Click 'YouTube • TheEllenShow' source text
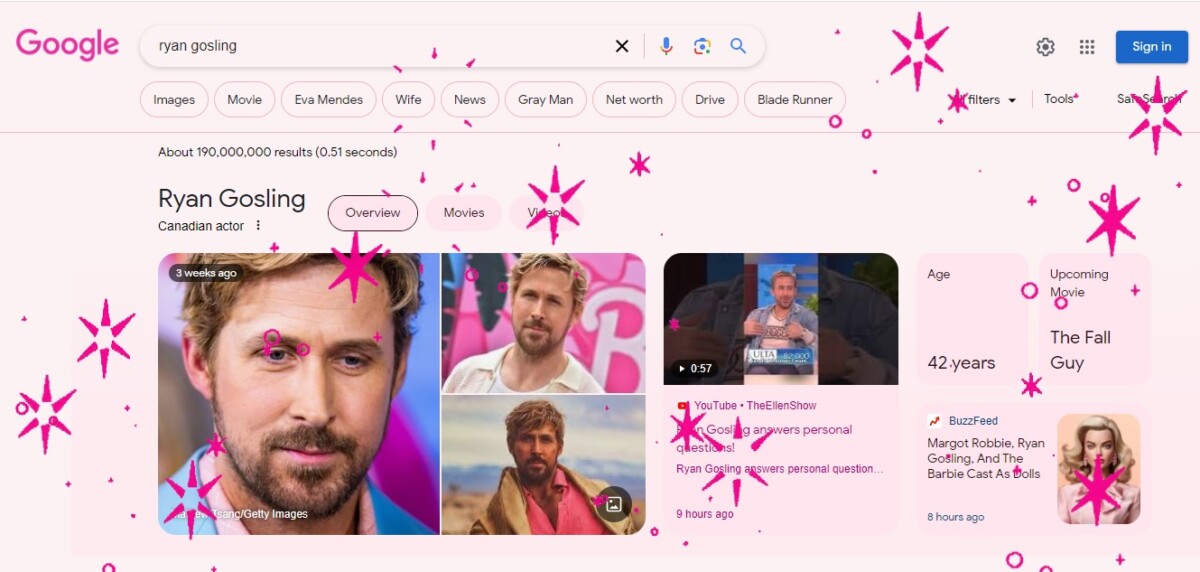The image size is (1200, 572). pyautogui.click(x=755, y=406)
